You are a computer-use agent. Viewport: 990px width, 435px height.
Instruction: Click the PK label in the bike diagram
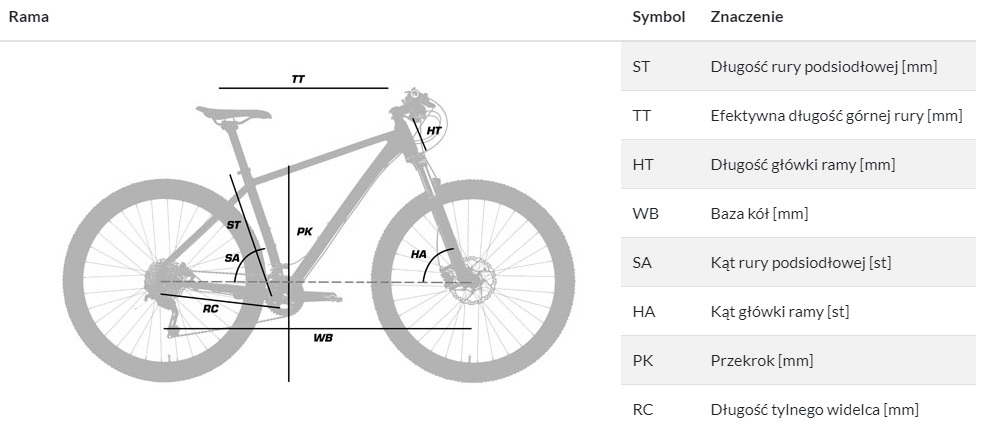coord(305,231)
